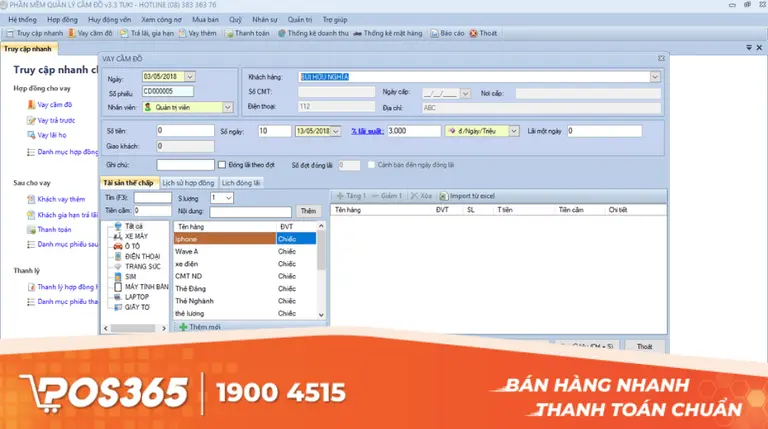The height and width of the screenshot is (429, 768).
Task: Click the Ghi chú input field
Action: tap(185, 165)
